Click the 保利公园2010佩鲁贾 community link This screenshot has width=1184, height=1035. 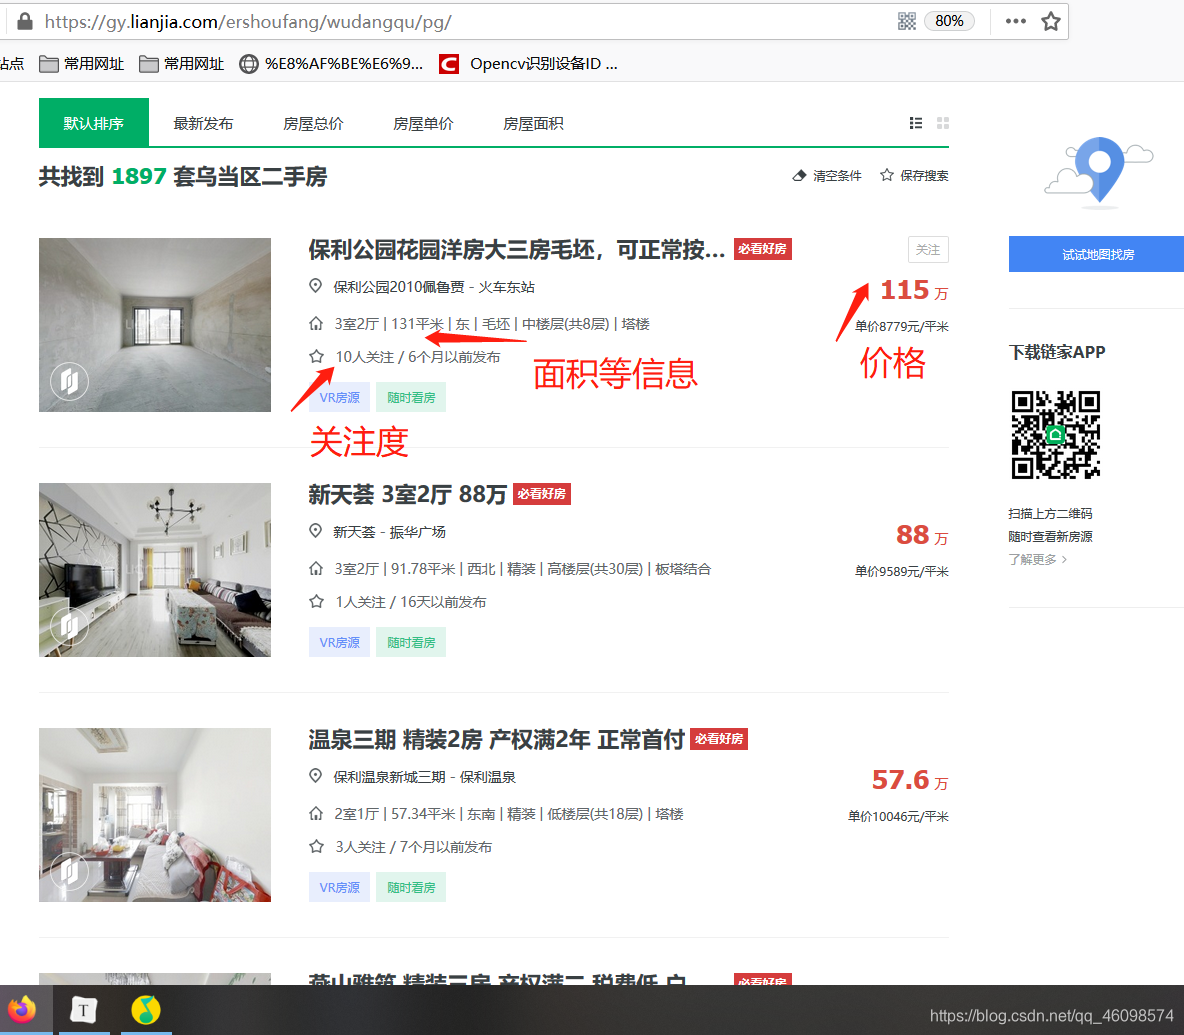coord(399,288)
